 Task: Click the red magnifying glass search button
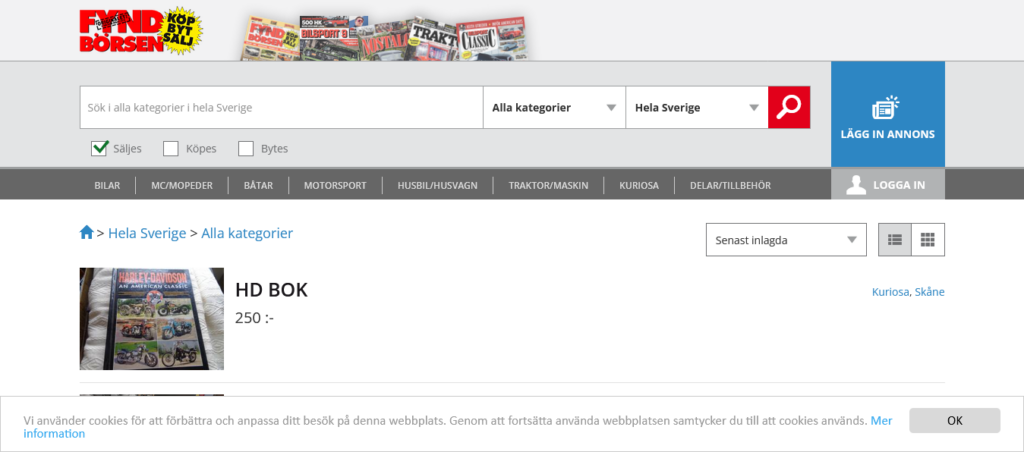pos(789,107)
